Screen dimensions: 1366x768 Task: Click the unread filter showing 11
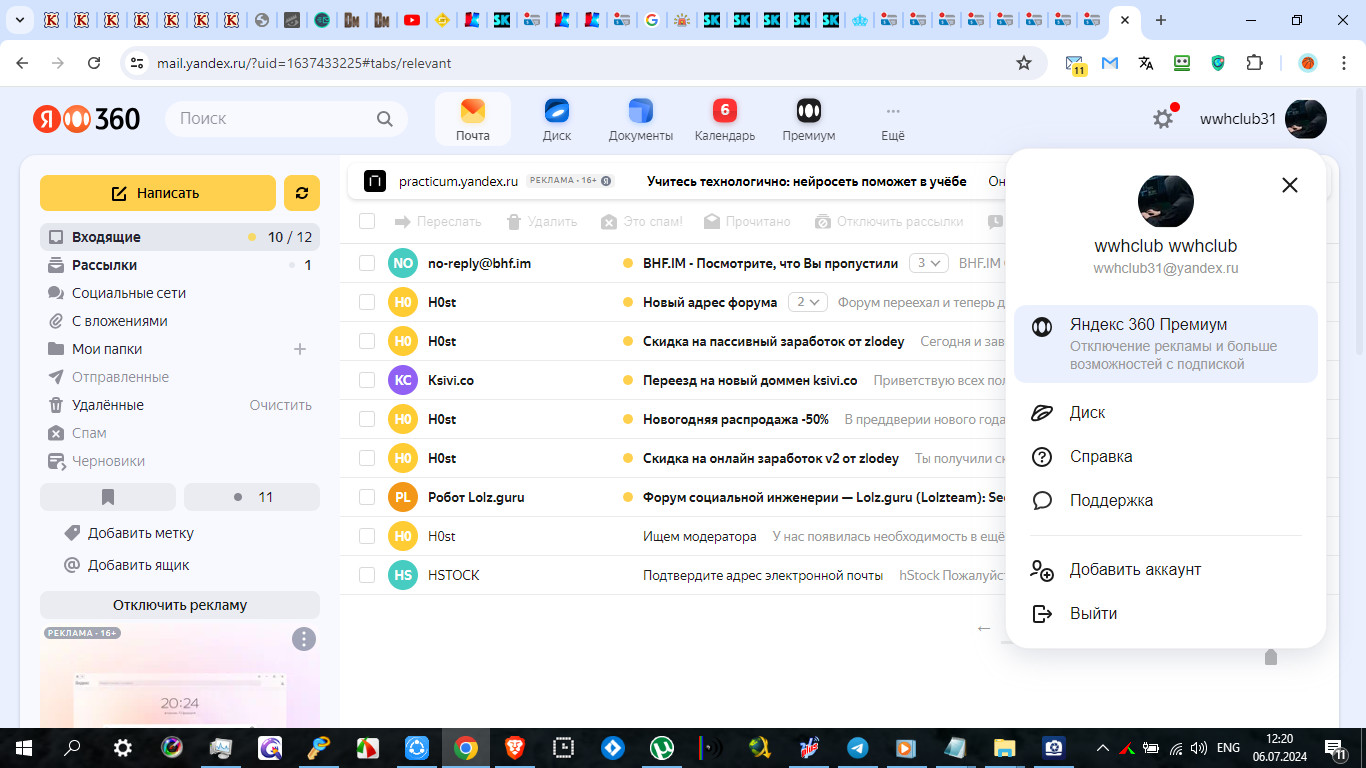click(x=252, y=497)
